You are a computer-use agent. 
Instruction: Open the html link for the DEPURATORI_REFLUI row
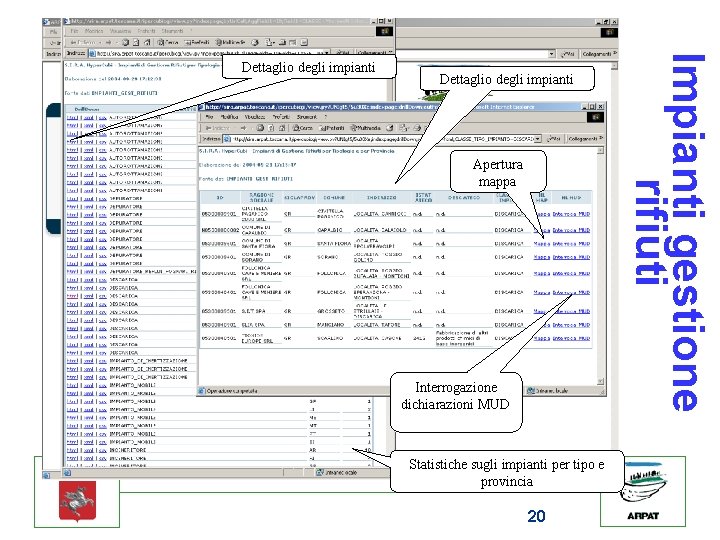tap(72, 271)
